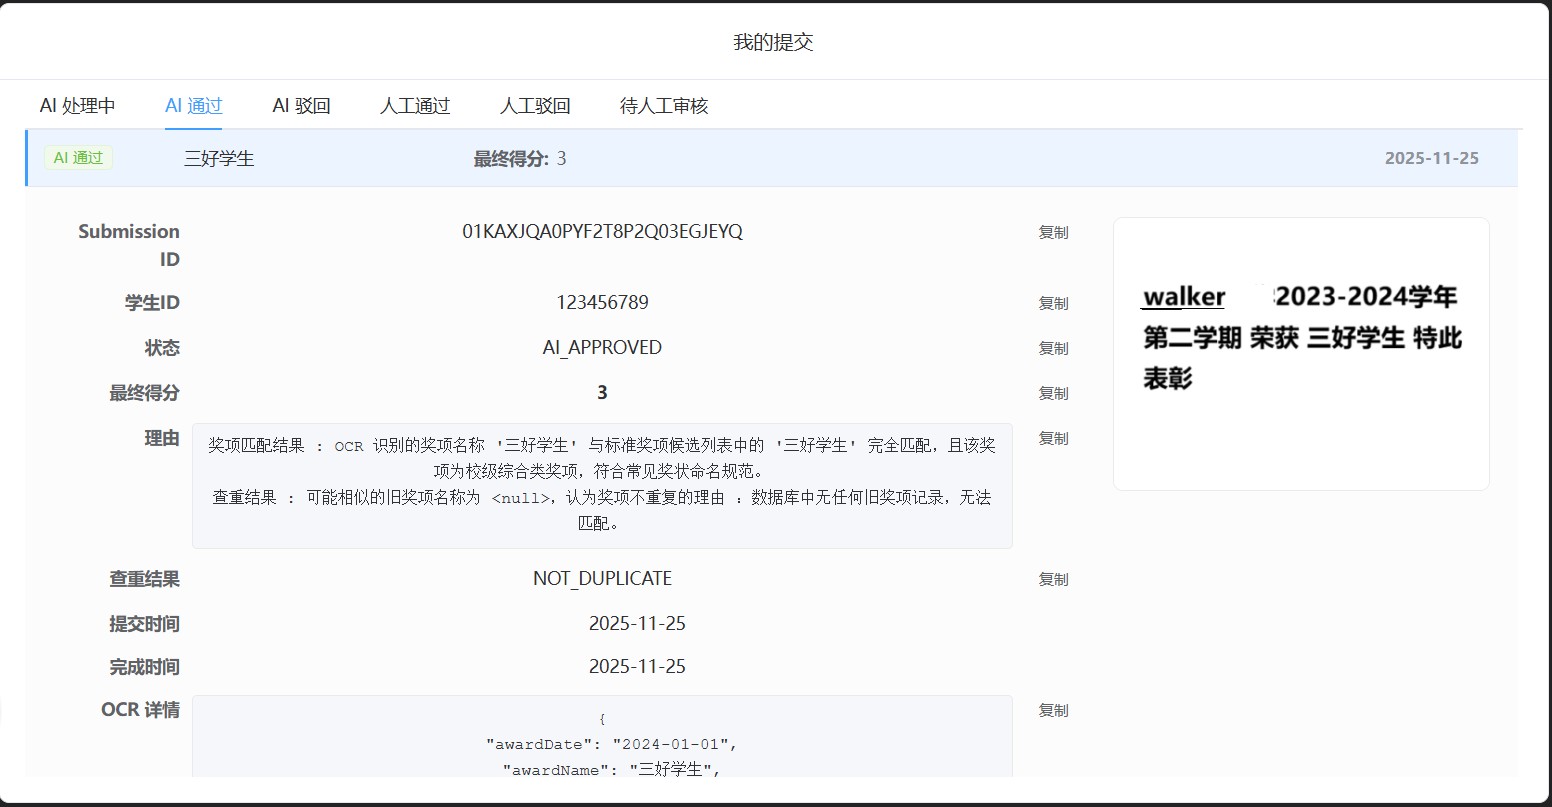Click the bold score 3 in details

point(602,392)
